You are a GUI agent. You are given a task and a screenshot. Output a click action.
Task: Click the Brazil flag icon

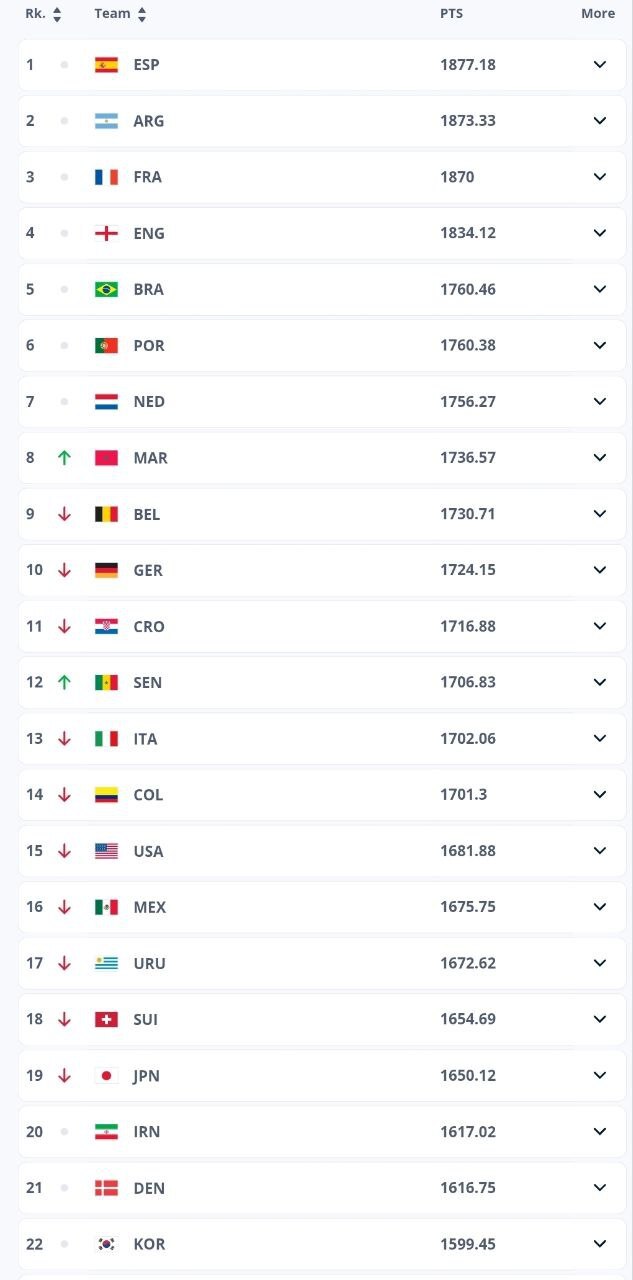106,289
